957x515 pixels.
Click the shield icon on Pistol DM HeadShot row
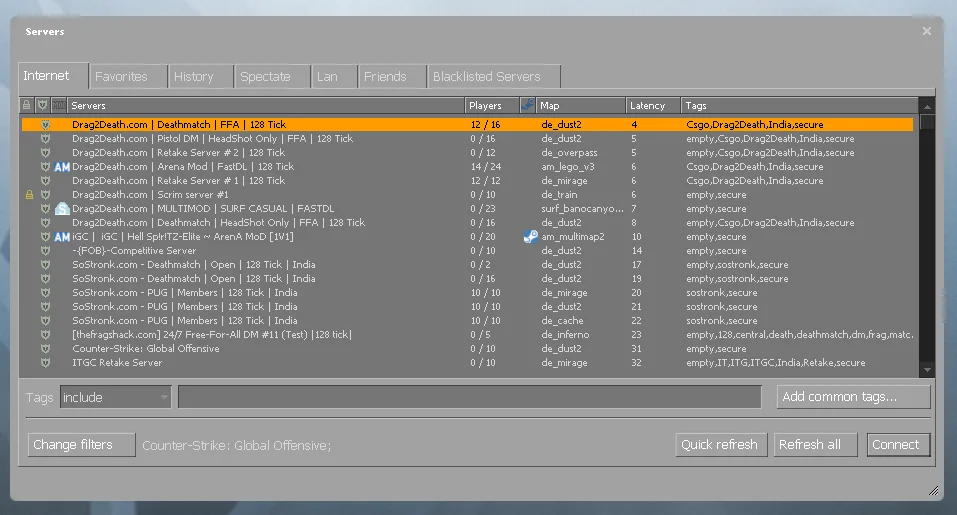tap(45, 139)
